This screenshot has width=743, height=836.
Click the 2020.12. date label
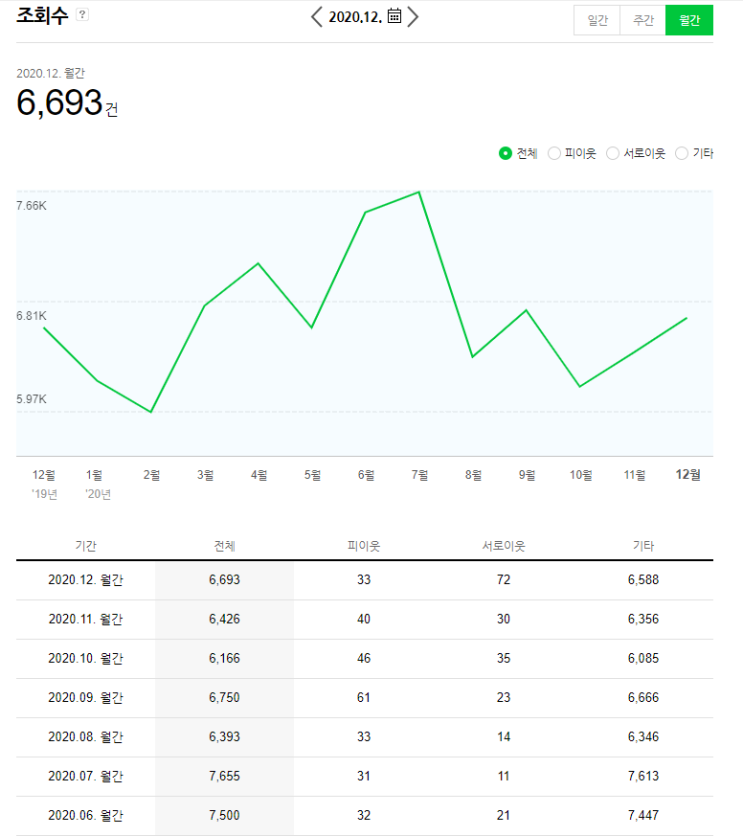click(x=354, y=17)
